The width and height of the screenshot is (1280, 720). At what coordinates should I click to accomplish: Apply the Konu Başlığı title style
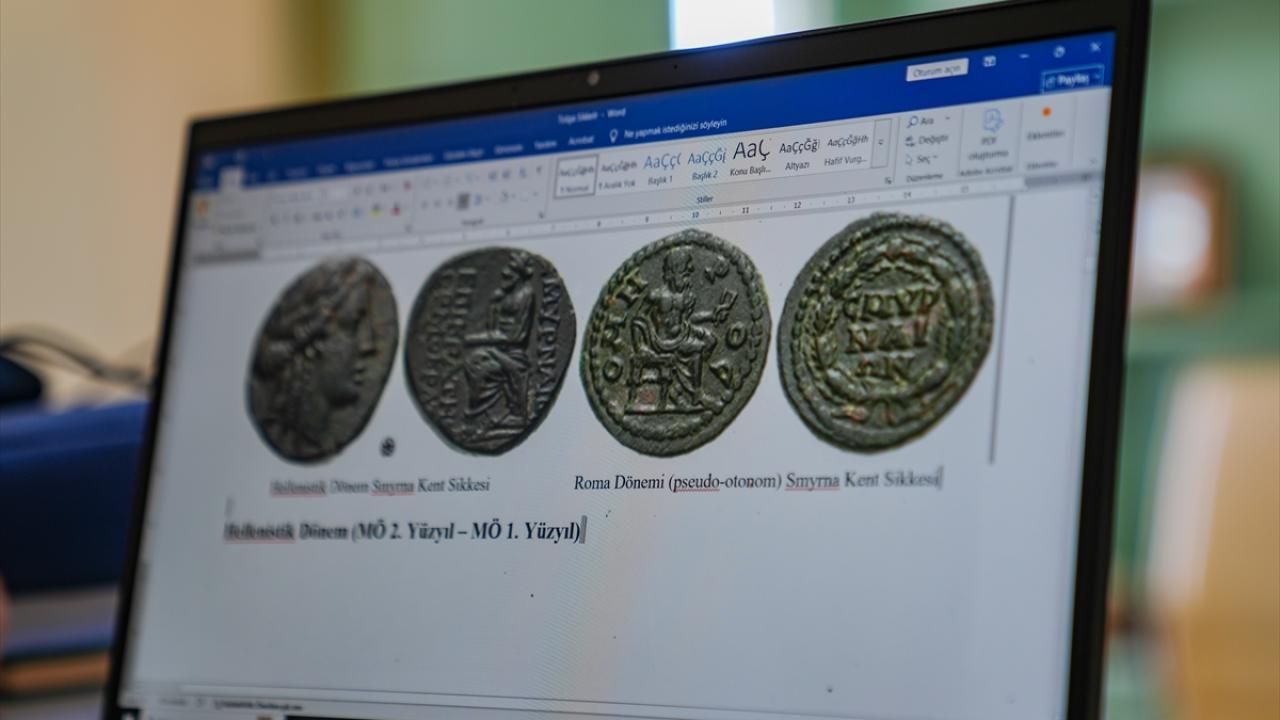coord(751,158)
